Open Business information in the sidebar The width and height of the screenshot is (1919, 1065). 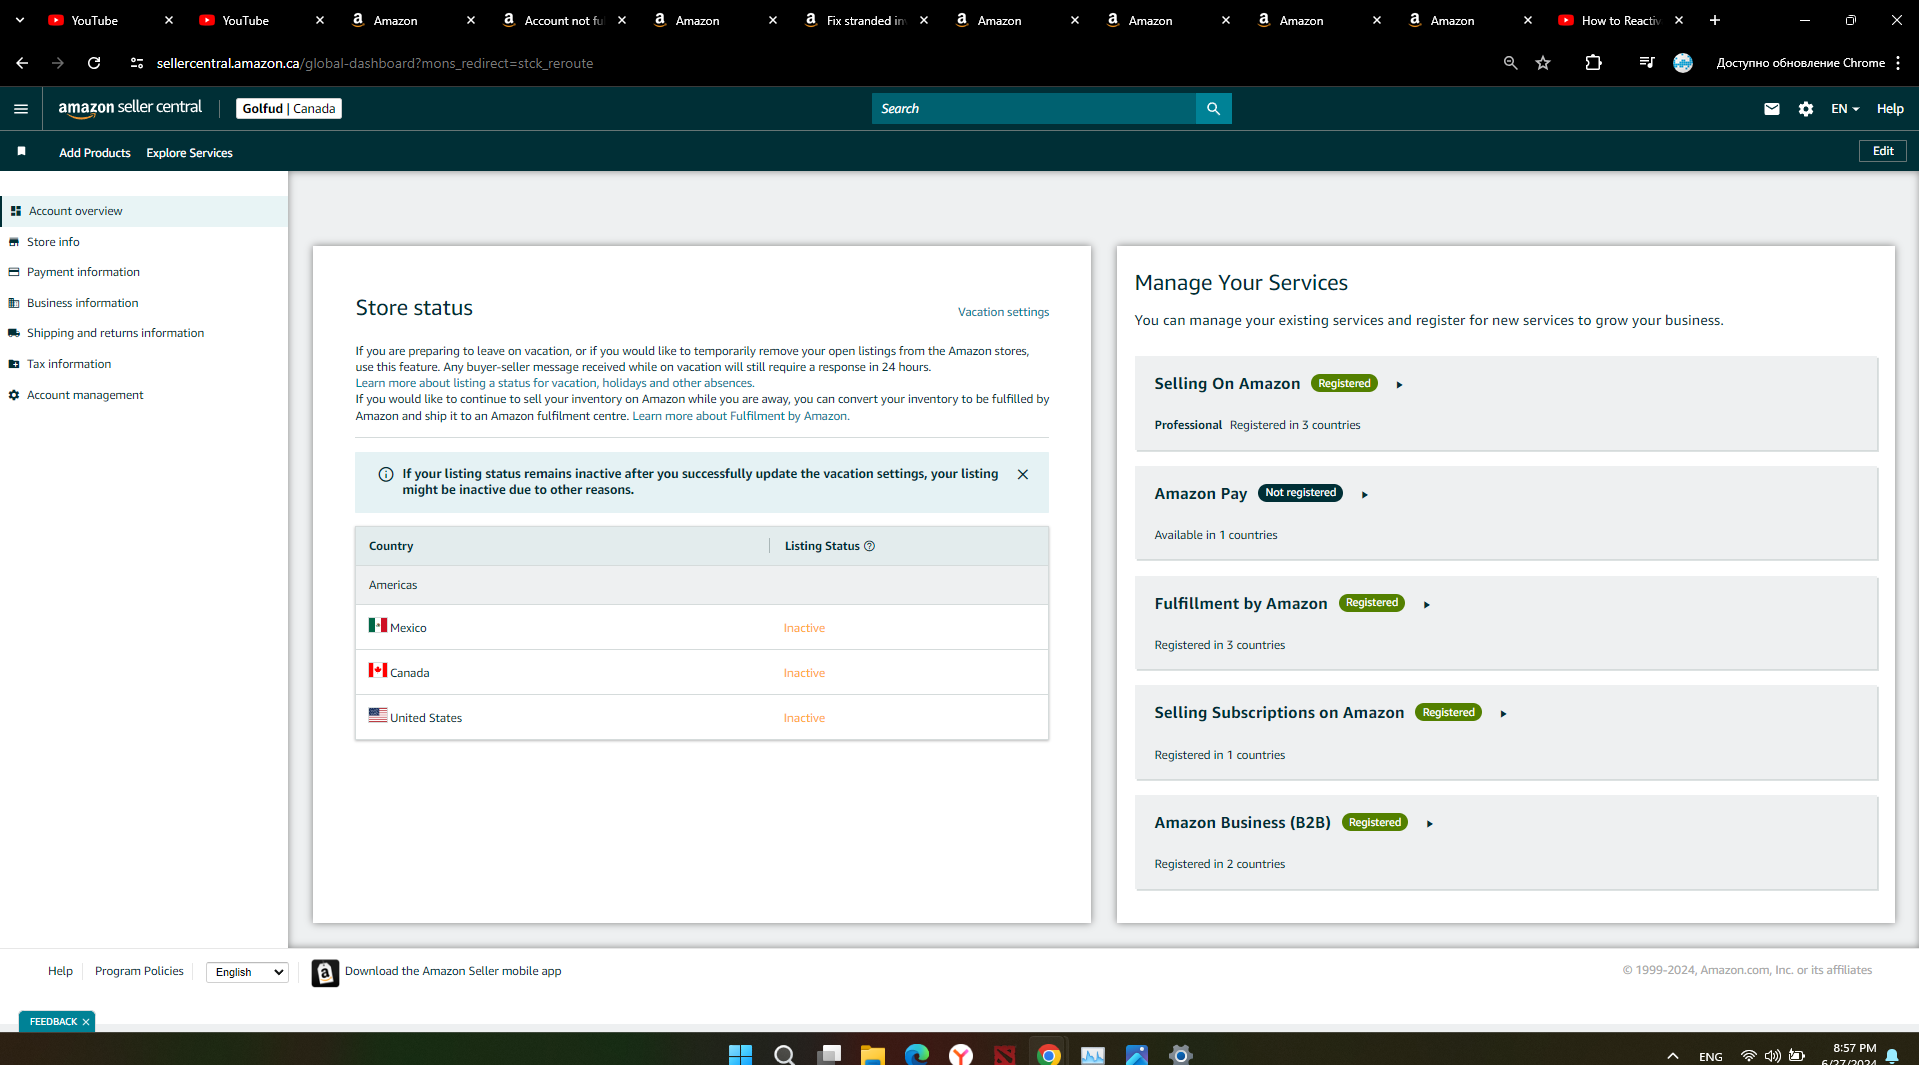(82, 303)
